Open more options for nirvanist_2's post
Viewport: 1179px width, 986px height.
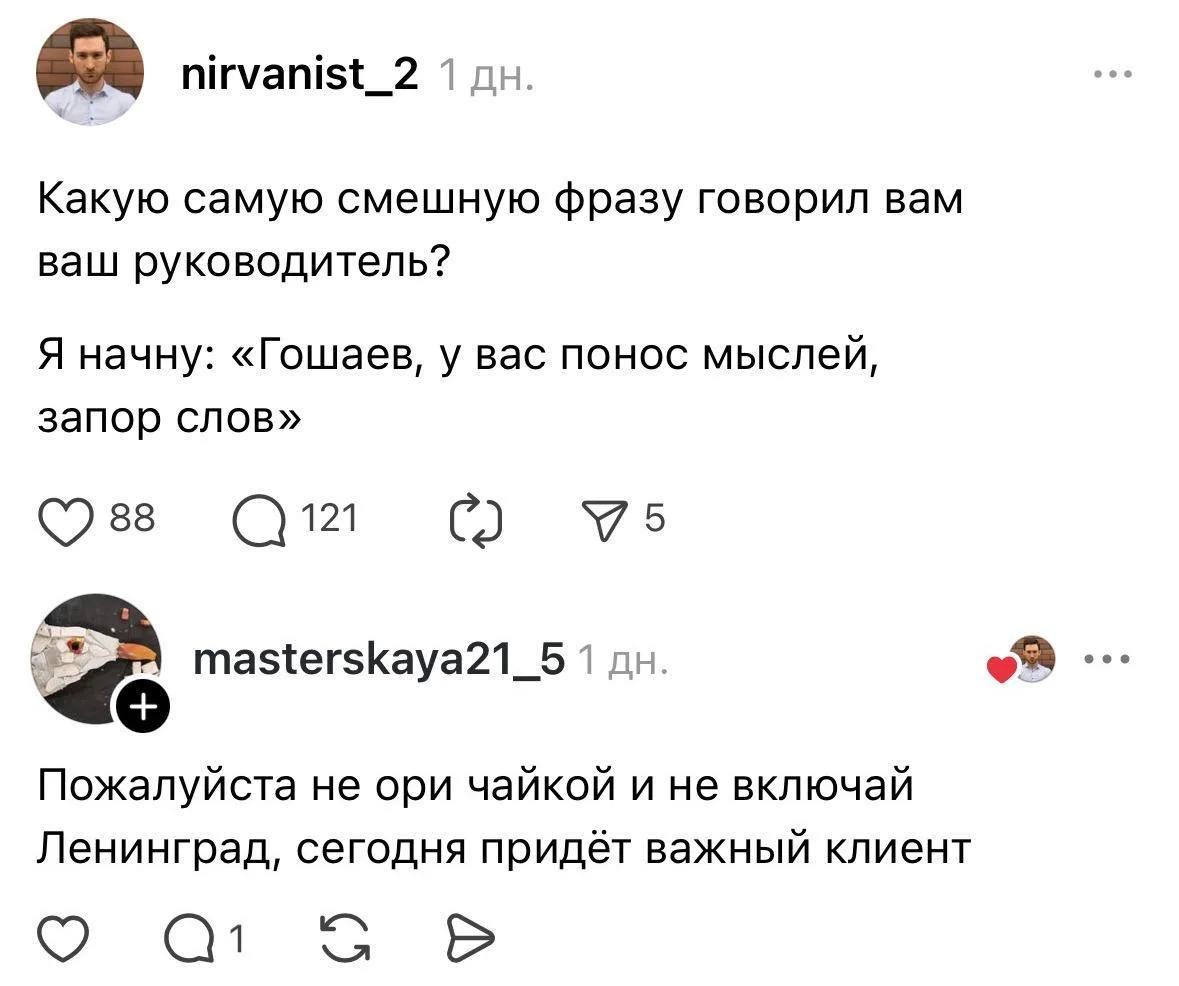pyautogui.click(x=1112, y=74)
